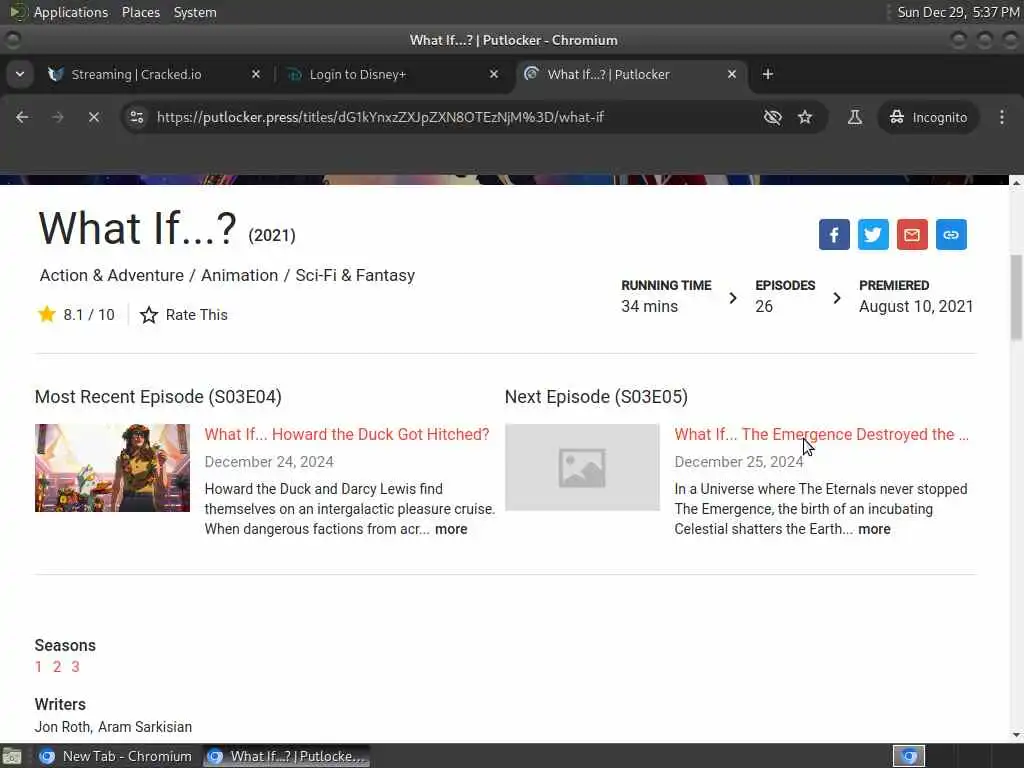Click the outlined Rate This star
This screenshot has width=1024, height=768.
(149, 315)
